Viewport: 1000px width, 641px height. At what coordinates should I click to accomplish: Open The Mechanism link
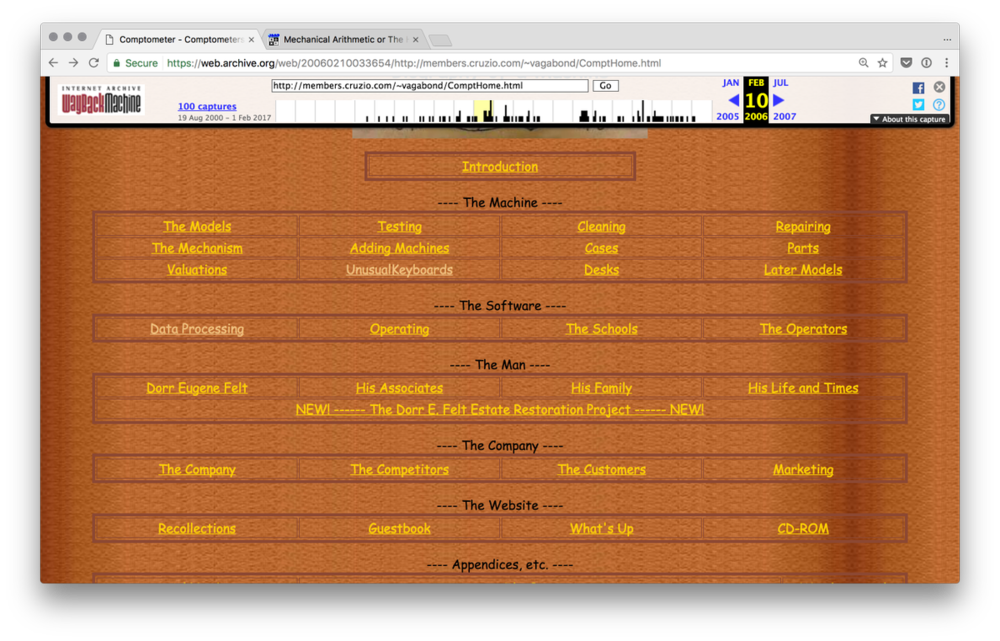tap(197, 248)
